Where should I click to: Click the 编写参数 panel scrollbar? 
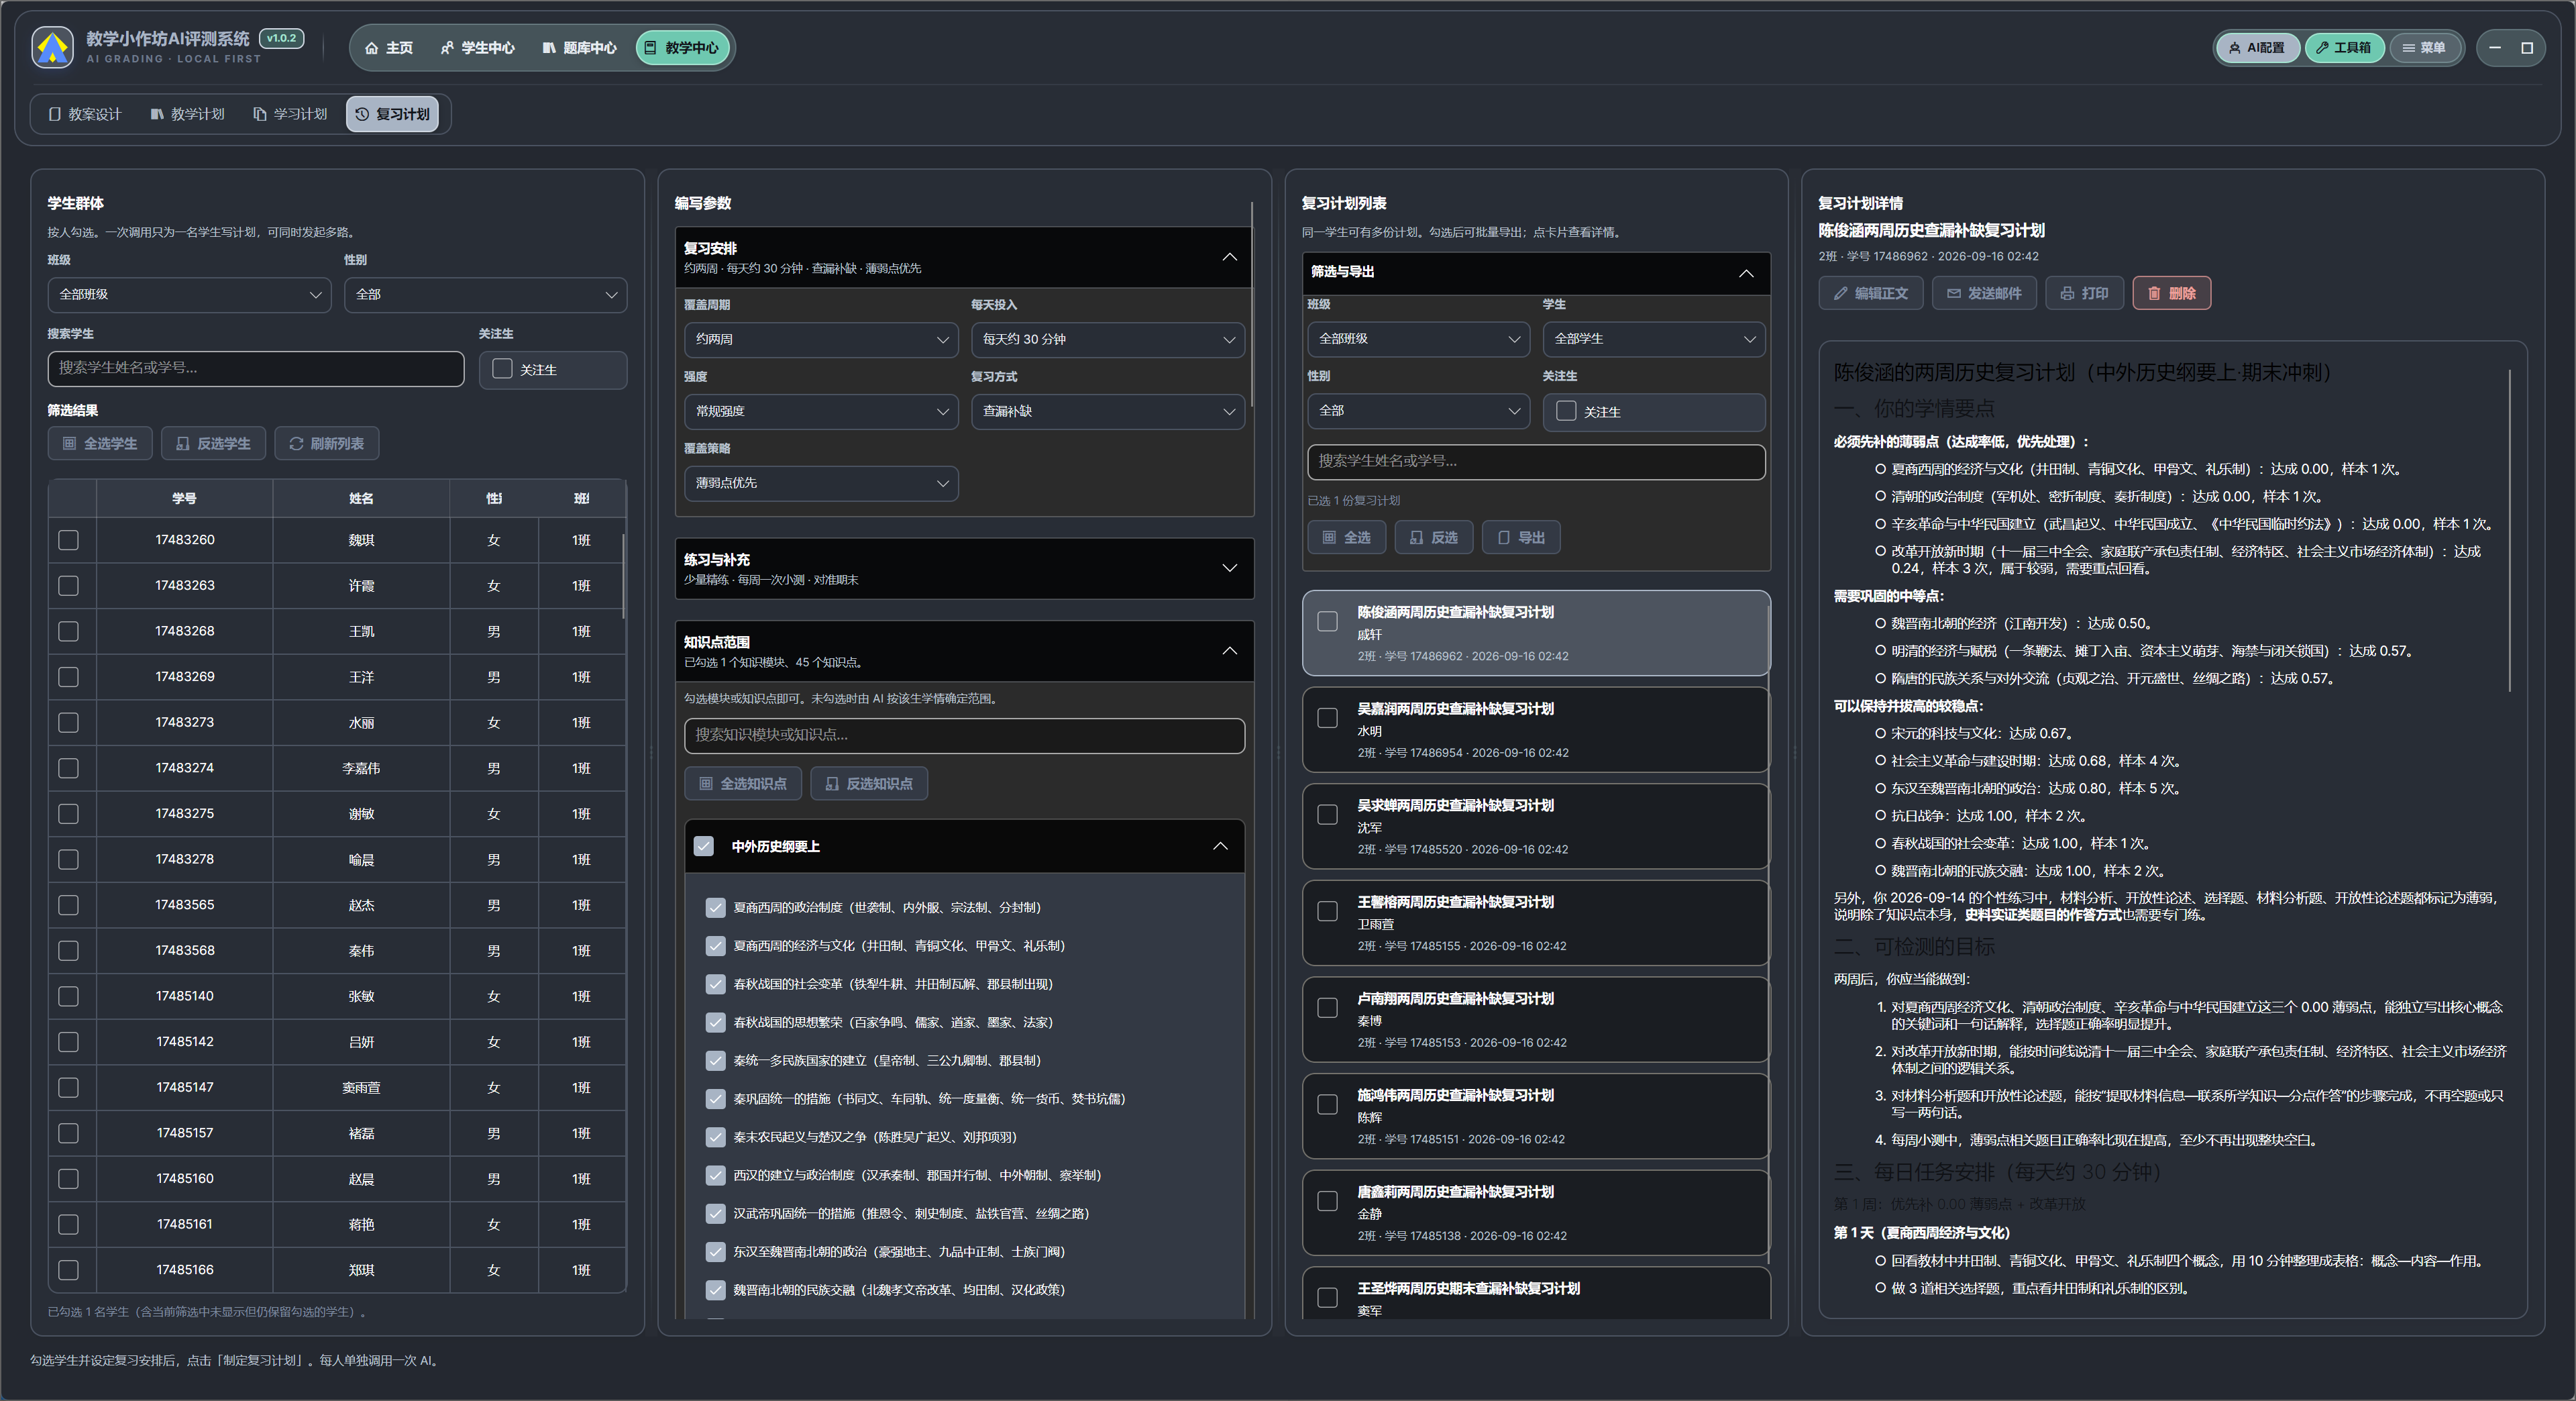pos(1252,304)
